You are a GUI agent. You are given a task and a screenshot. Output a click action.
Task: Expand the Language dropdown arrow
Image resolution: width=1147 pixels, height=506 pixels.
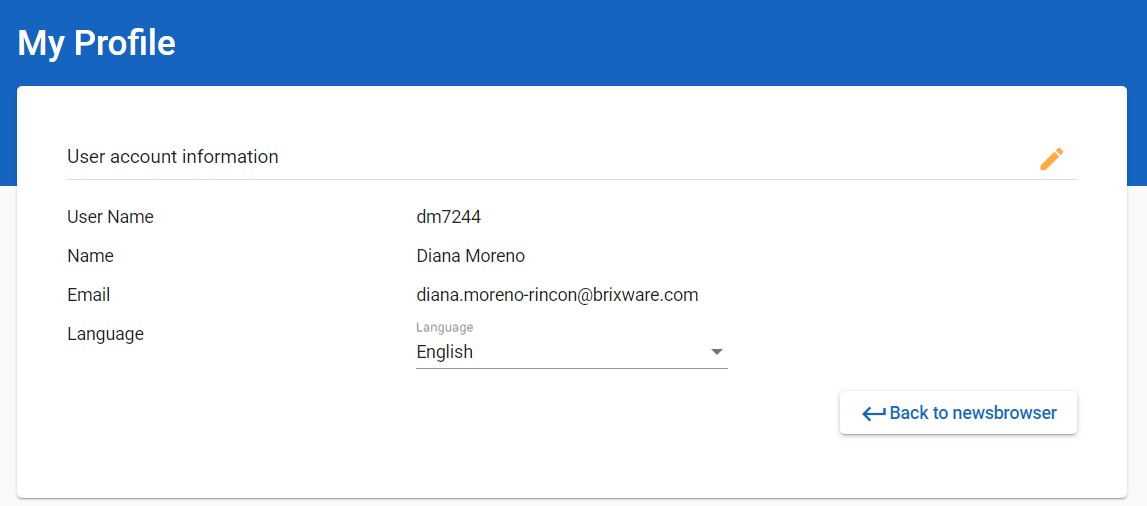[716, 352]
